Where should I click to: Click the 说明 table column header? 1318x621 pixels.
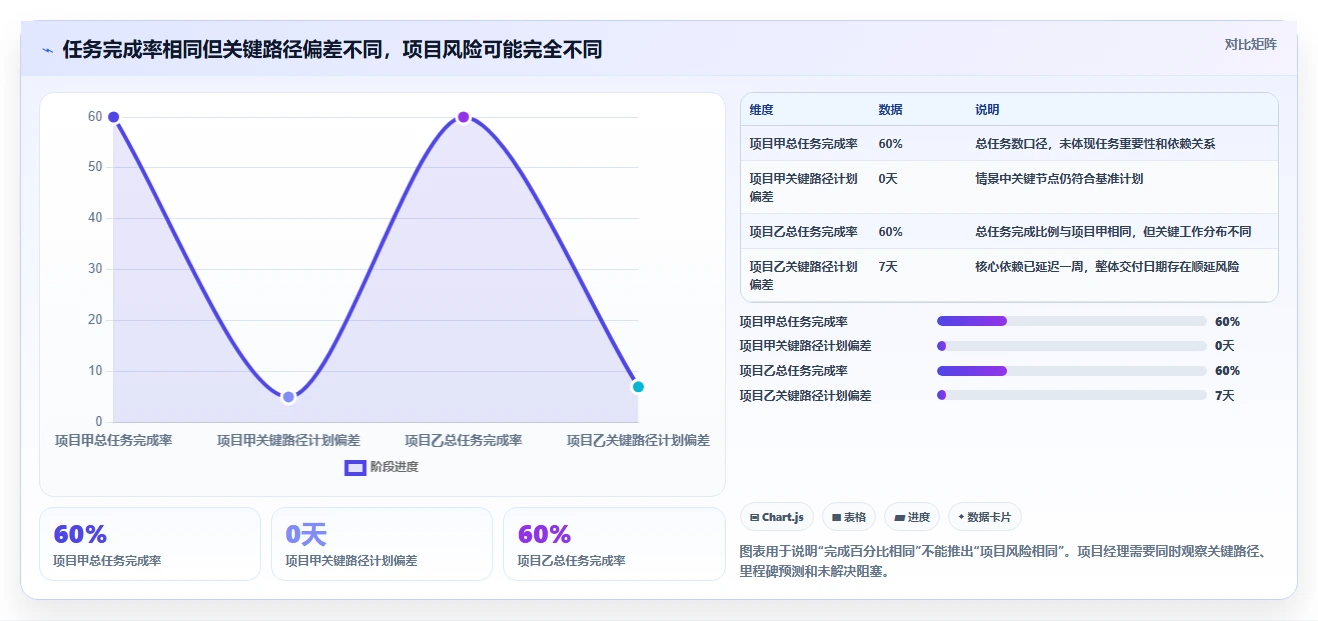point(987,110)
